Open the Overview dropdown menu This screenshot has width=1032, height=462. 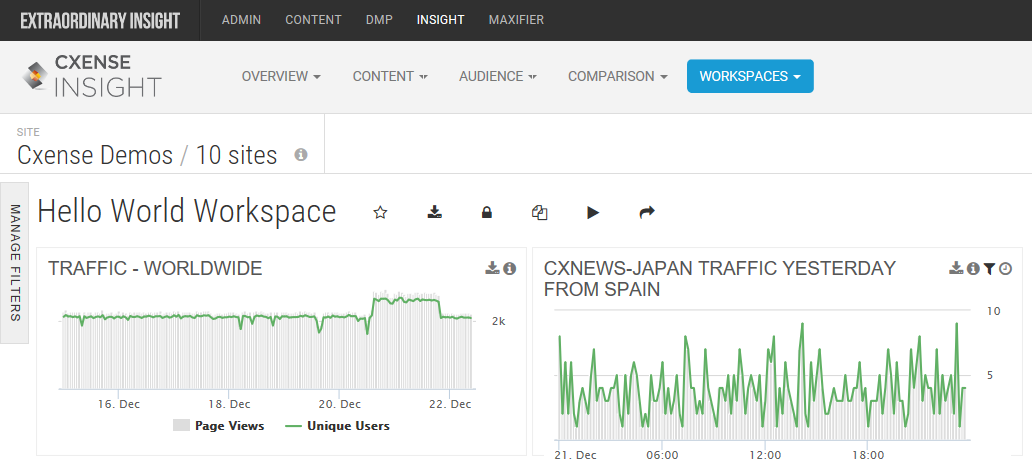click(x=281, y=76)
